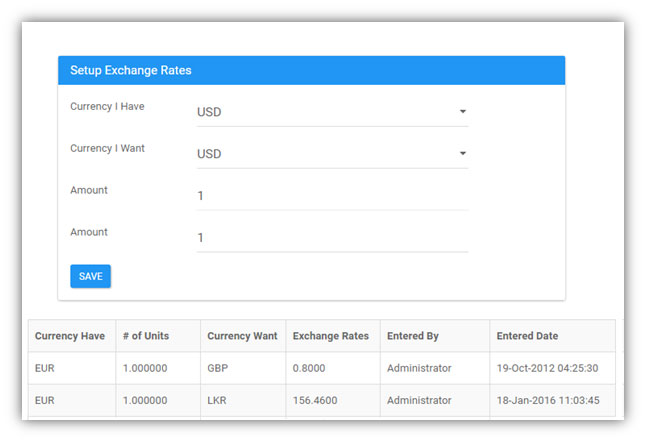Image resolution: width=646 pixels, height=442 pixels.
Task: Click the 0.8000 exchange rate cell
Action: (x=333, y=368)
